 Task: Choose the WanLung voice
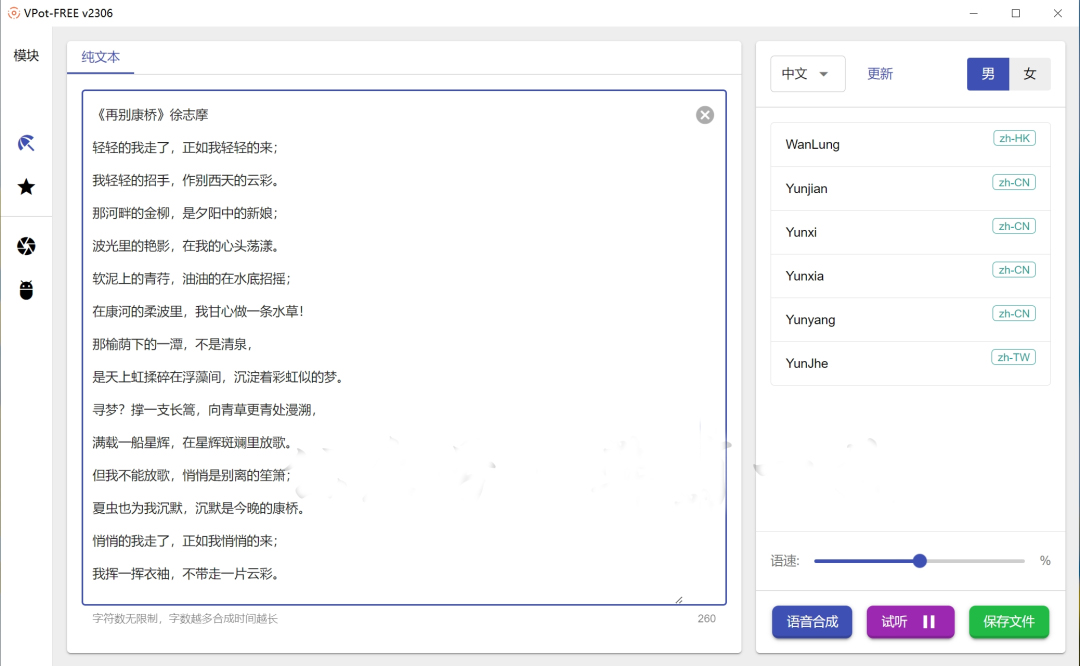910,145
